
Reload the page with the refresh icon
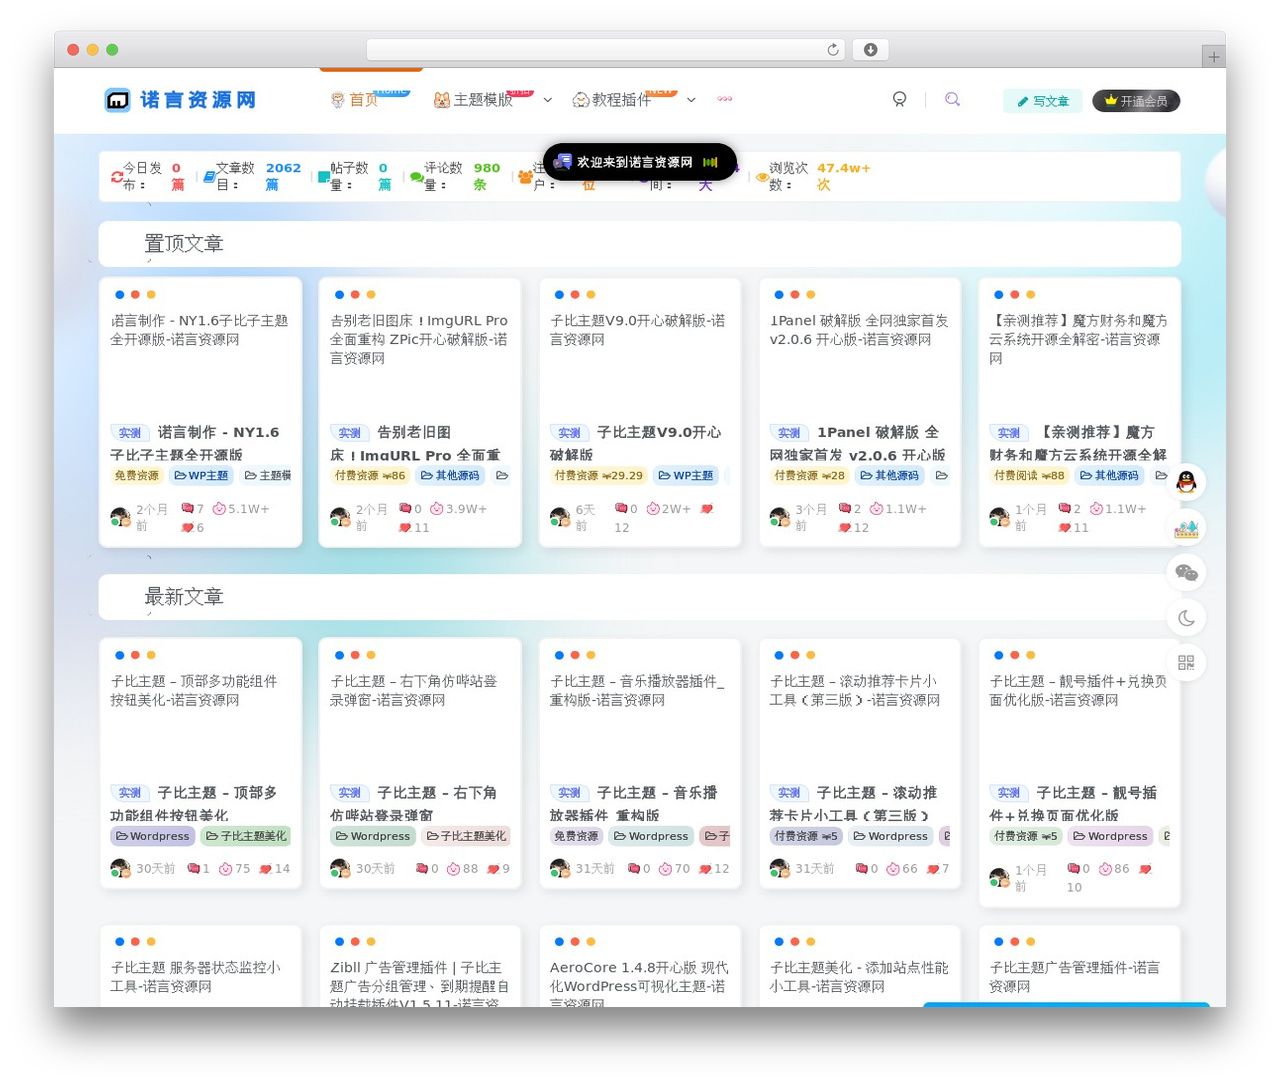(833, 50)
